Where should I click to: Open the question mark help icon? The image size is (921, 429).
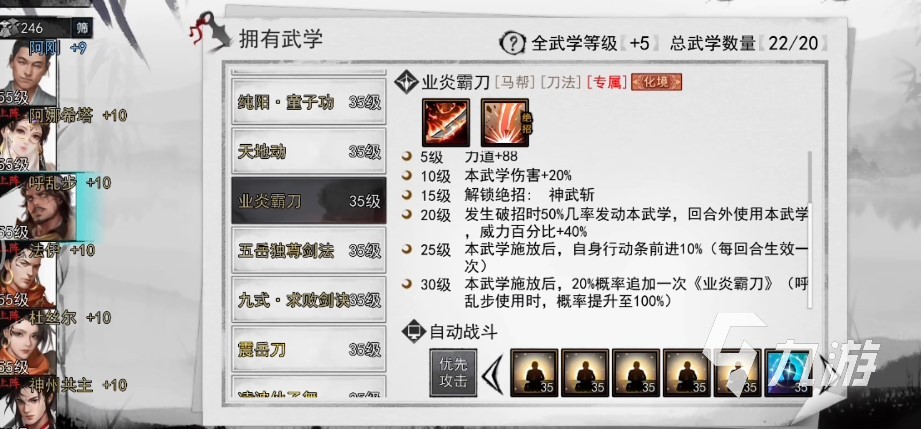click(x=512, y=43)
